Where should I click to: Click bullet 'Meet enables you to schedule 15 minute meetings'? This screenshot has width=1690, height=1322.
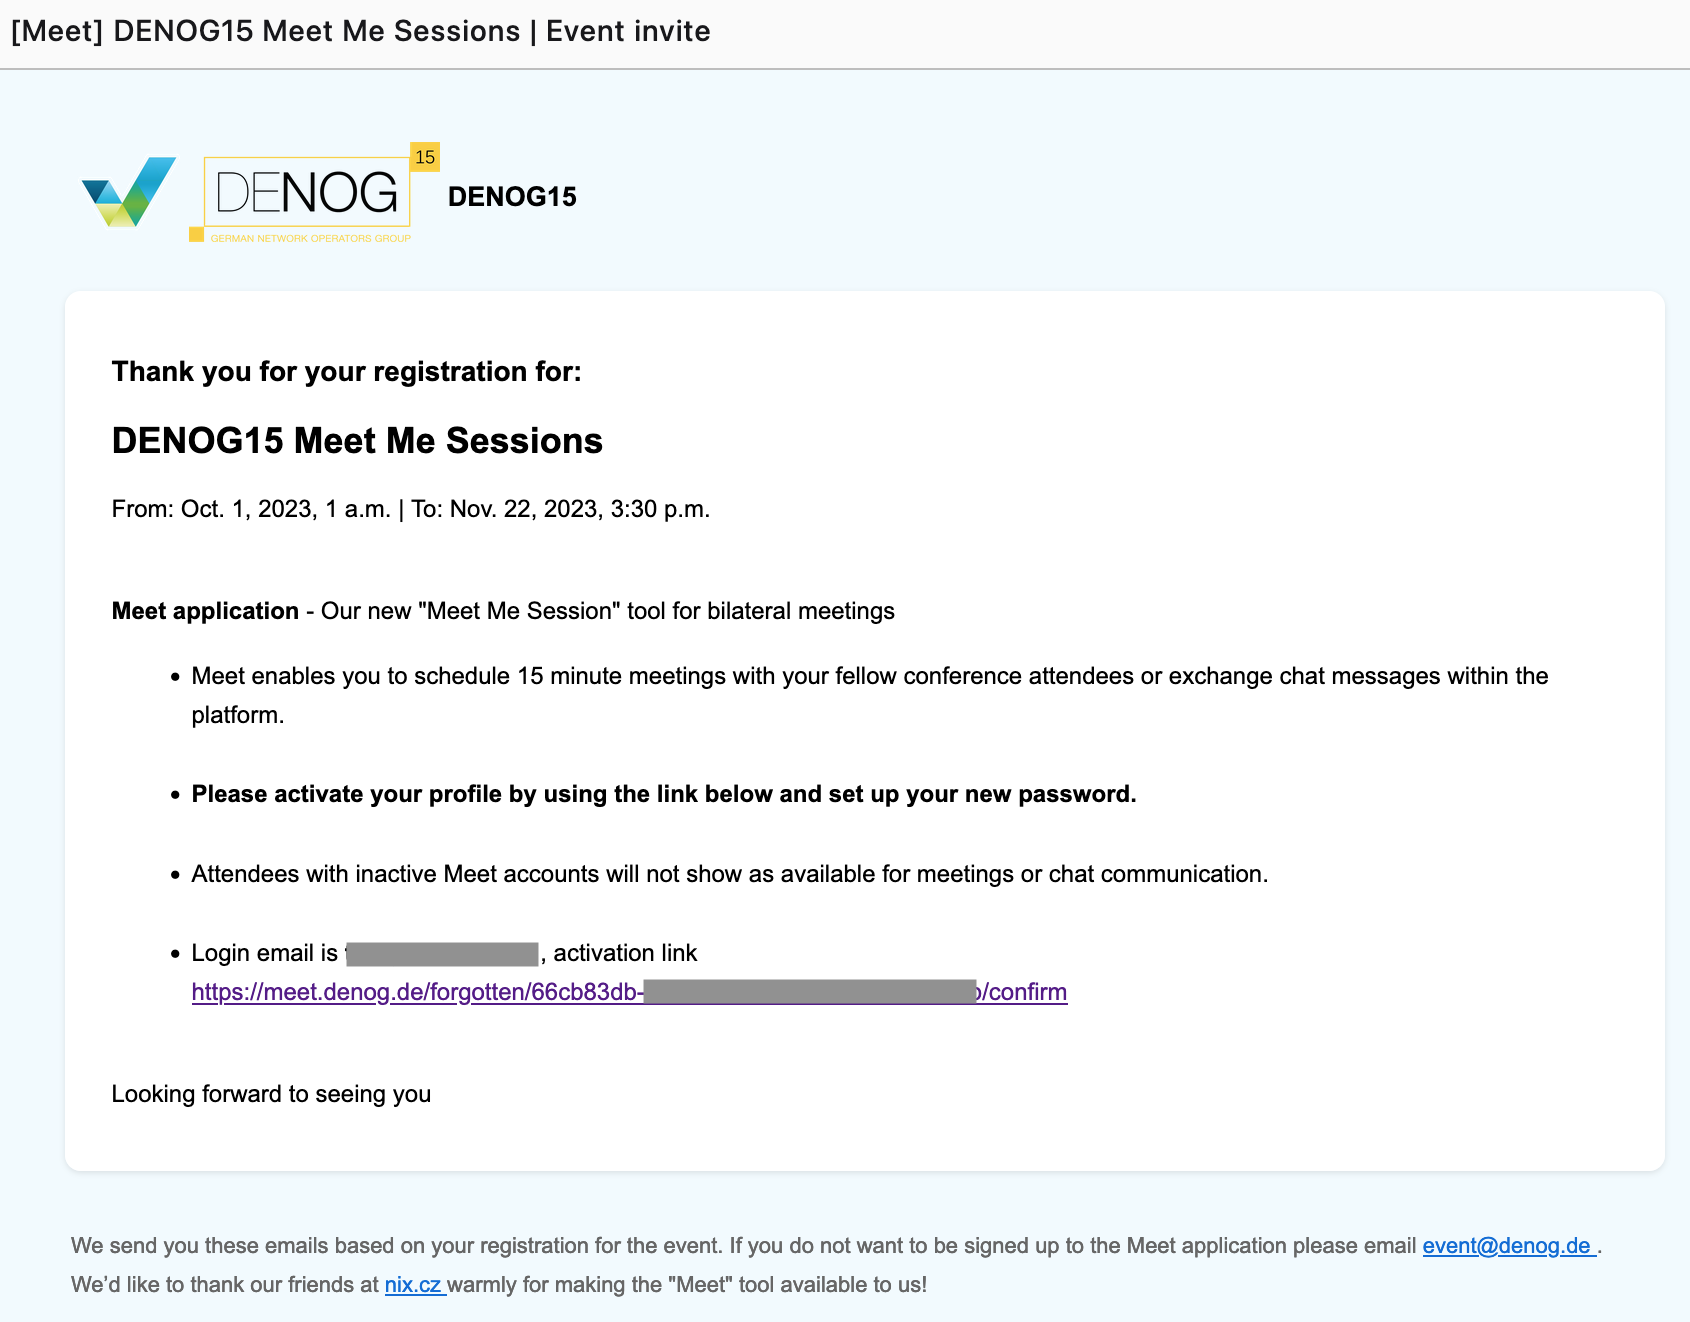(x=870, y=695)
